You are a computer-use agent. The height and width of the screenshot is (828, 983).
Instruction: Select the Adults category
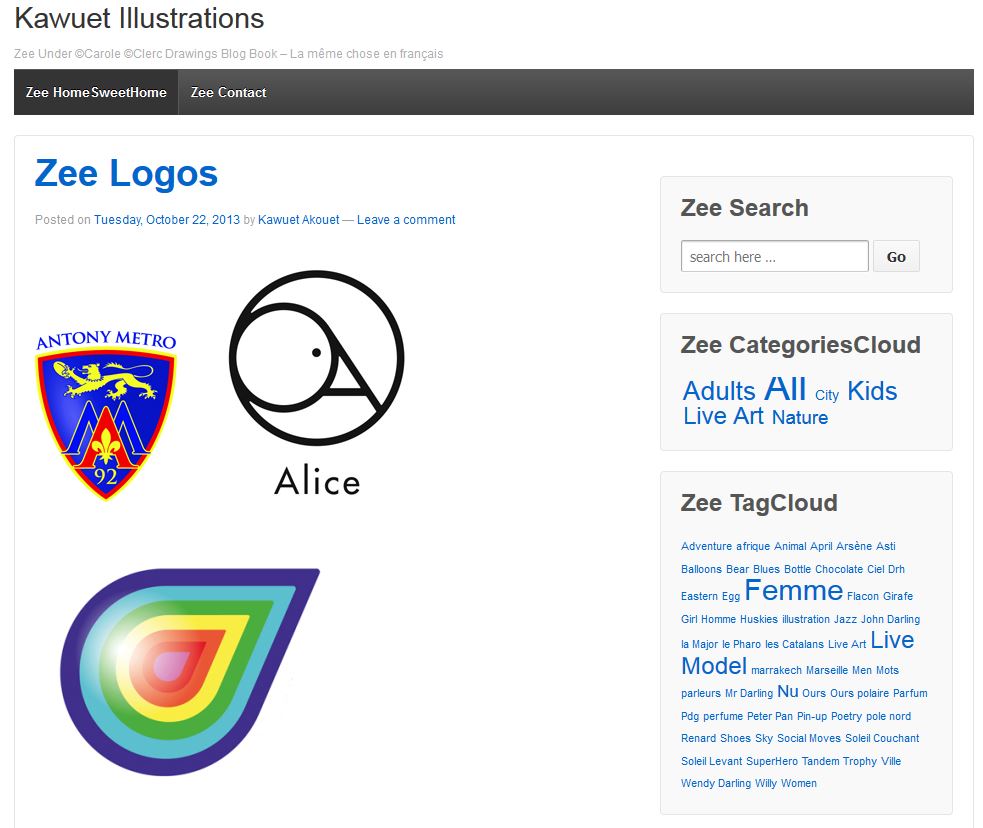[x=719, y=391]
